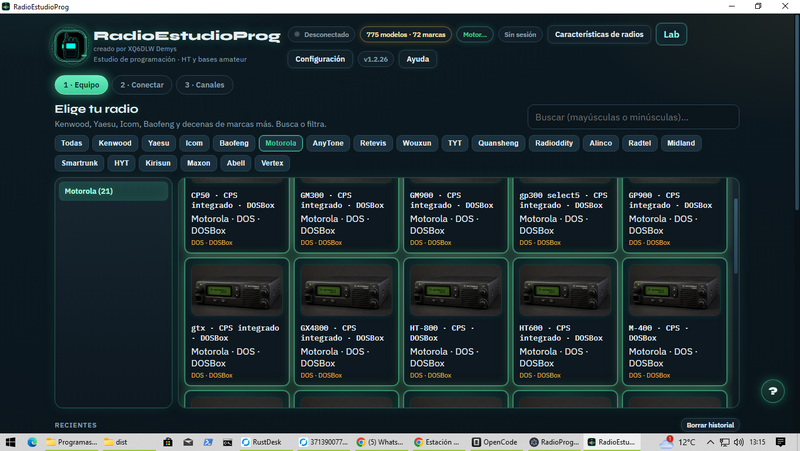Select Motorola (21) in the sidebar

(113, 191)
